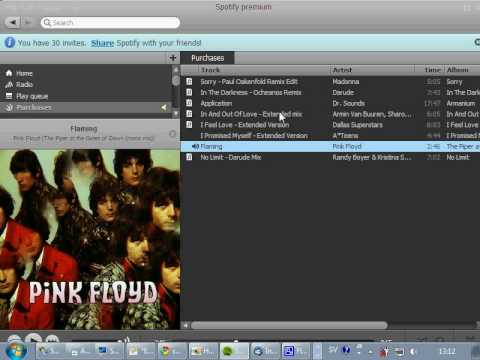Viewport: 480px width, 360px height.
Task: Click artist Randy Boyer & Kristina S...
Action: click(x=371, y=157)
